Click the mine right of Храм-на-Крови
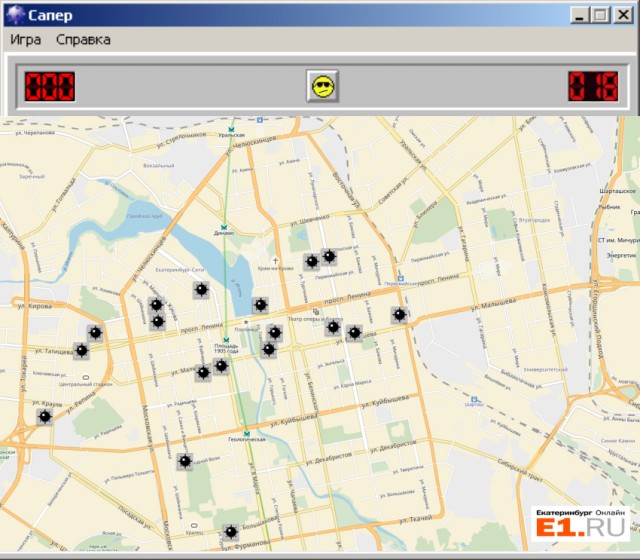 point(312,262)
